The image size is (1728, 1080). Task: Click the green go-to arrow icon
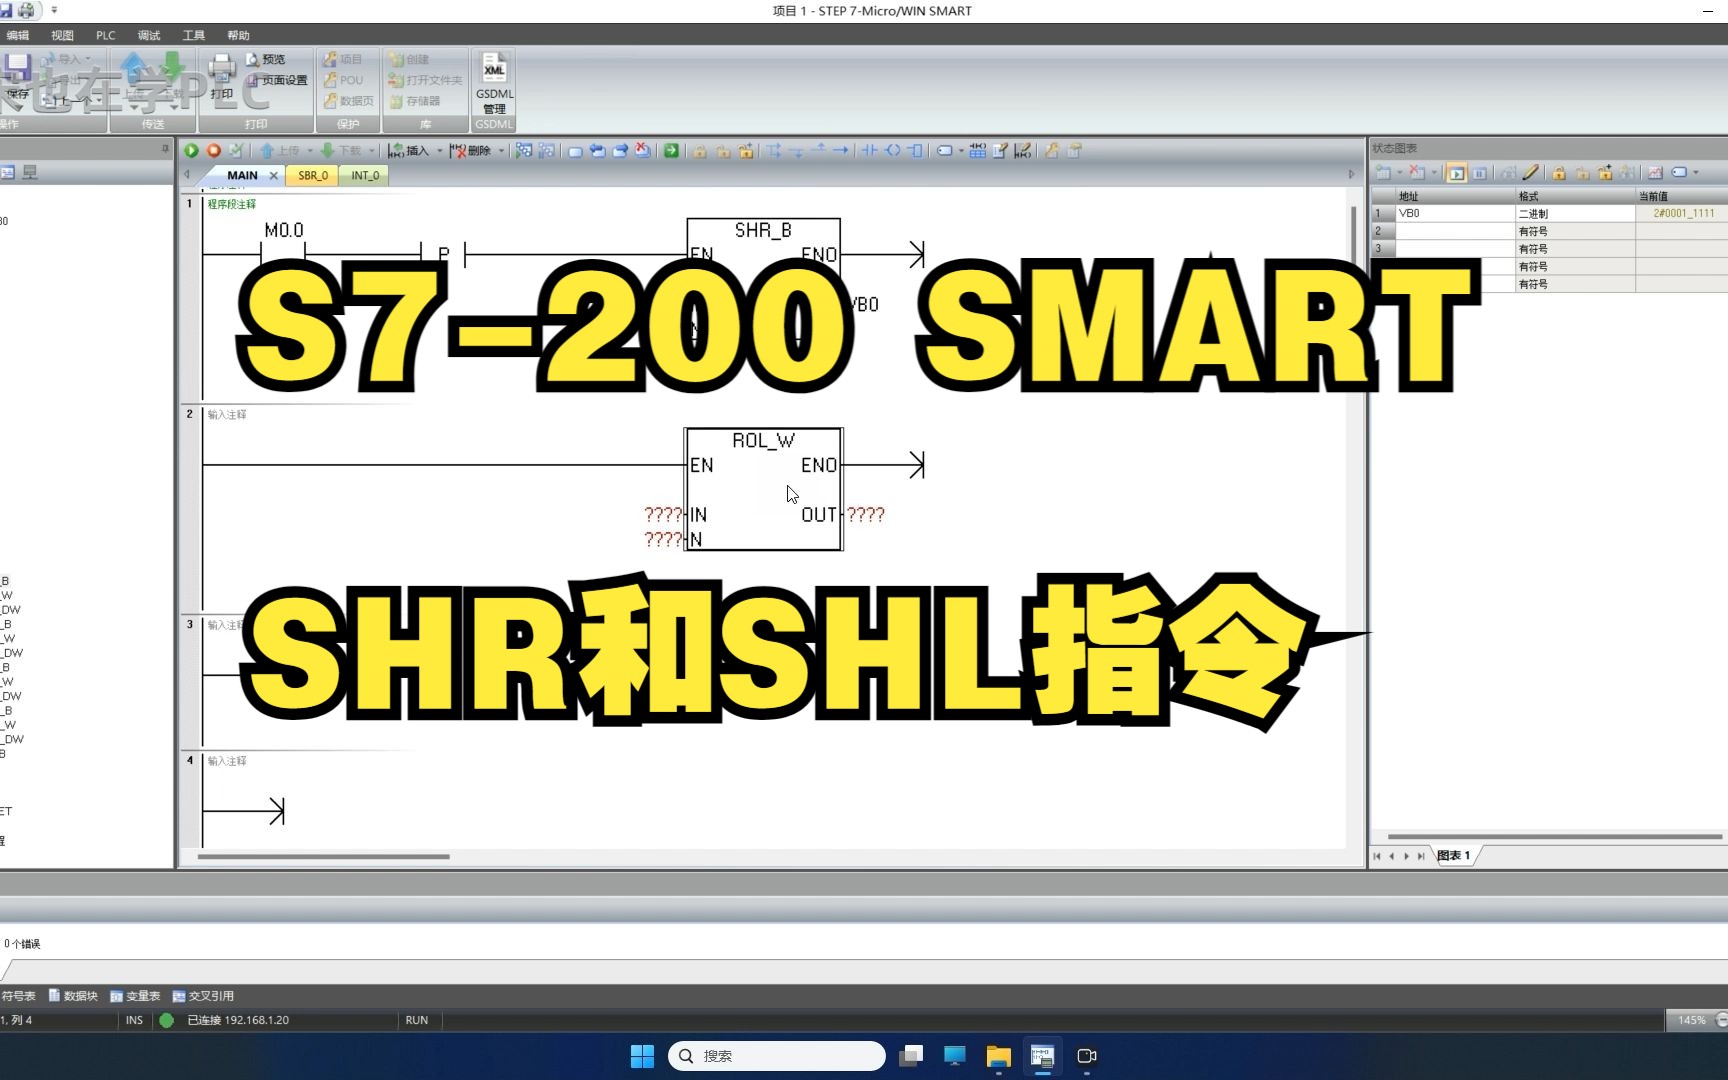[671, 150]
